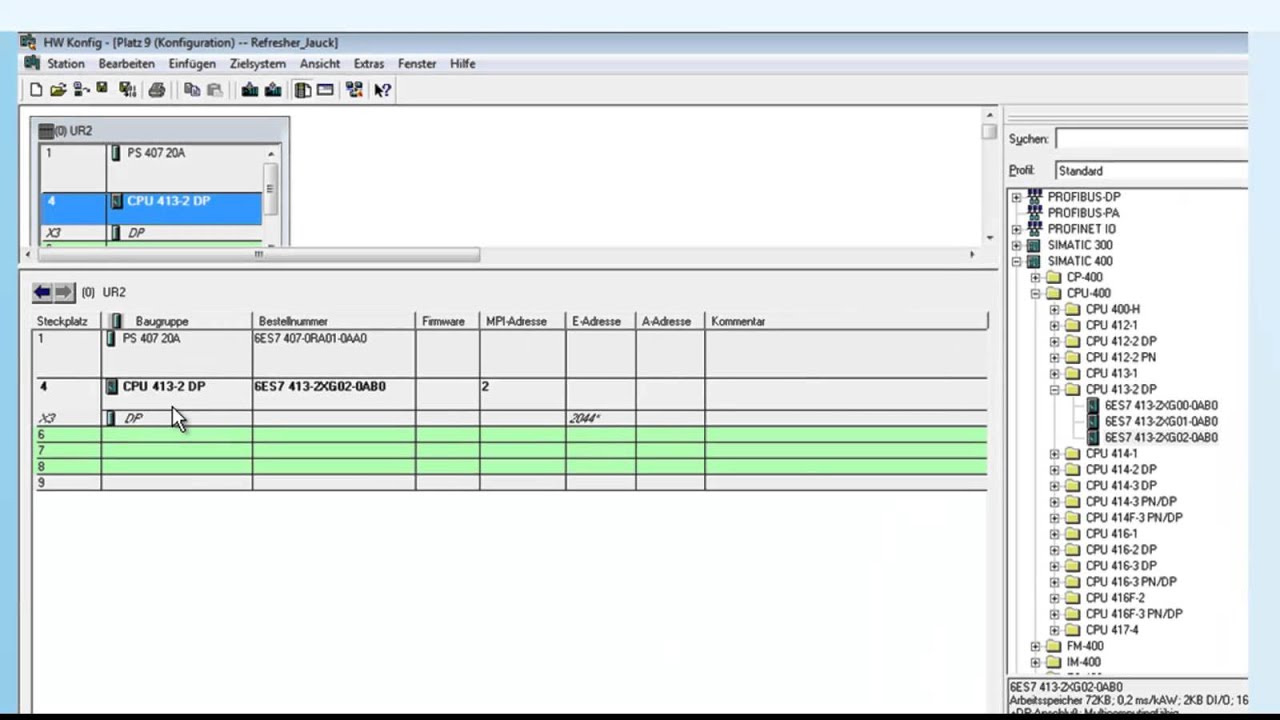
Task: Select the PS 407 20A row in table
Action: [511, 353]
